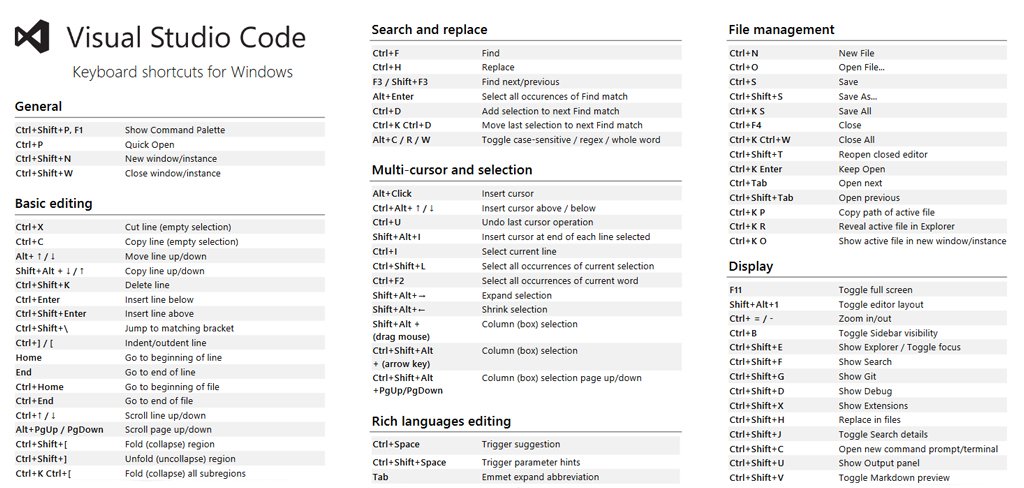Click 'Reveal active file in Explorer' text

click(896, 227)
